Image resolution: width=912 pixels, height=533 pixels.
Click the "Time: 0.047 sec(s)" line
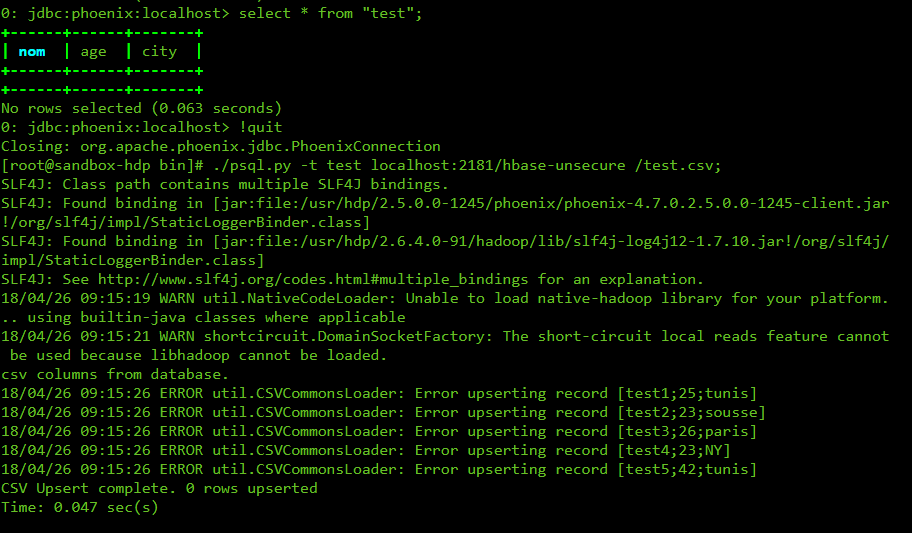80,507
